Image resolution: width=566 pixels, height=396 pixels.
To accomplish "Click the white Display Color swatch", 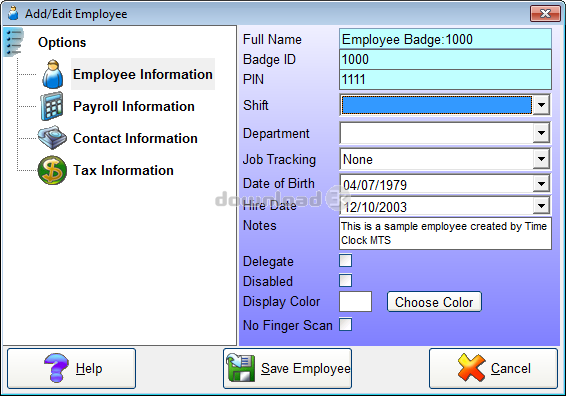I will point(355,302).
